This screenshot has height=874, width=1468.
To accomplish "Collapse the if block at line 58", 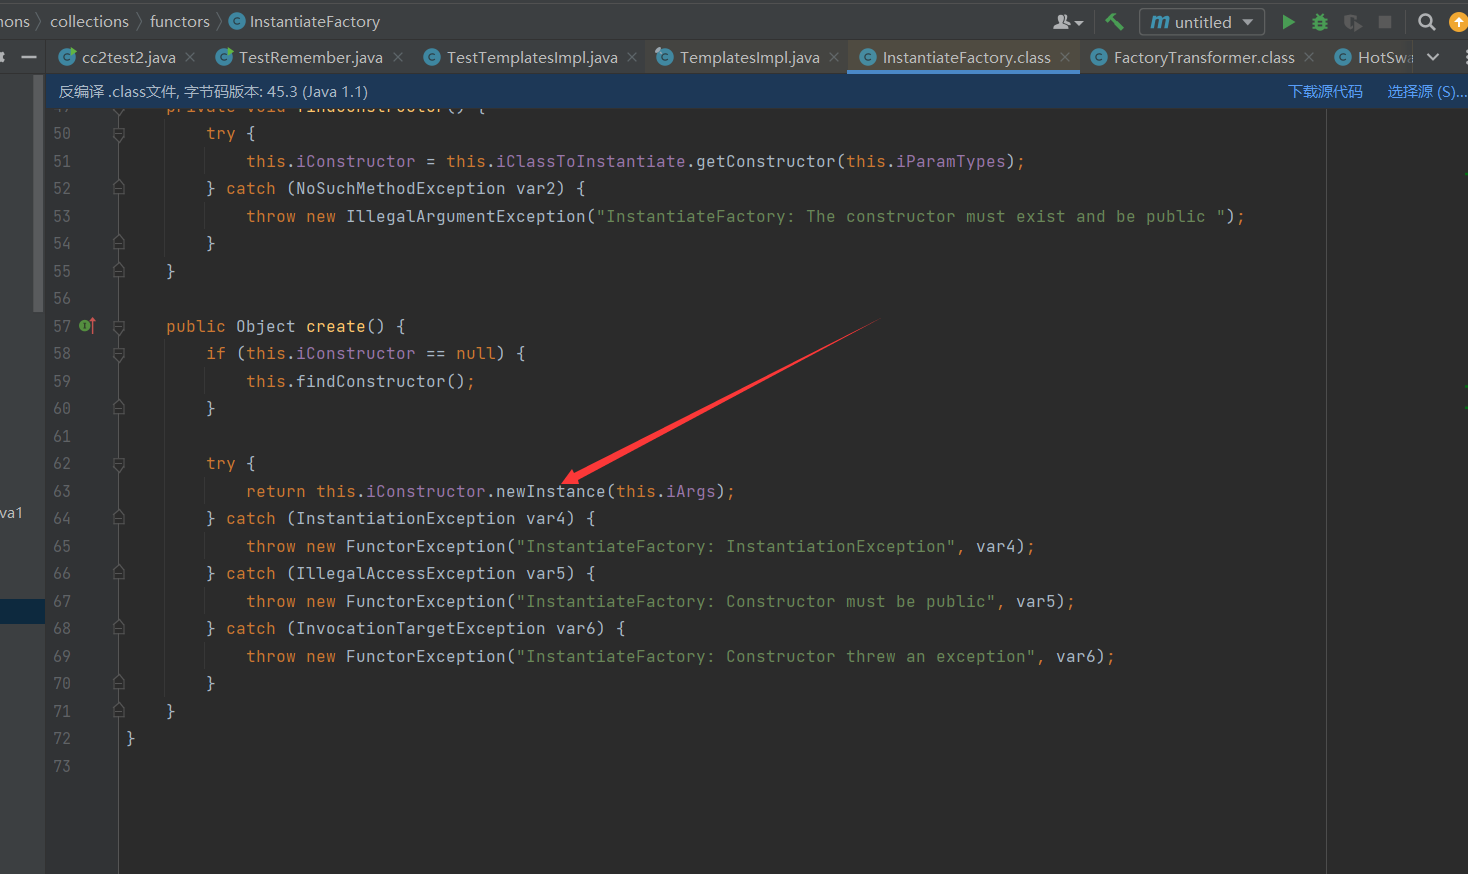I will (119, 353).
